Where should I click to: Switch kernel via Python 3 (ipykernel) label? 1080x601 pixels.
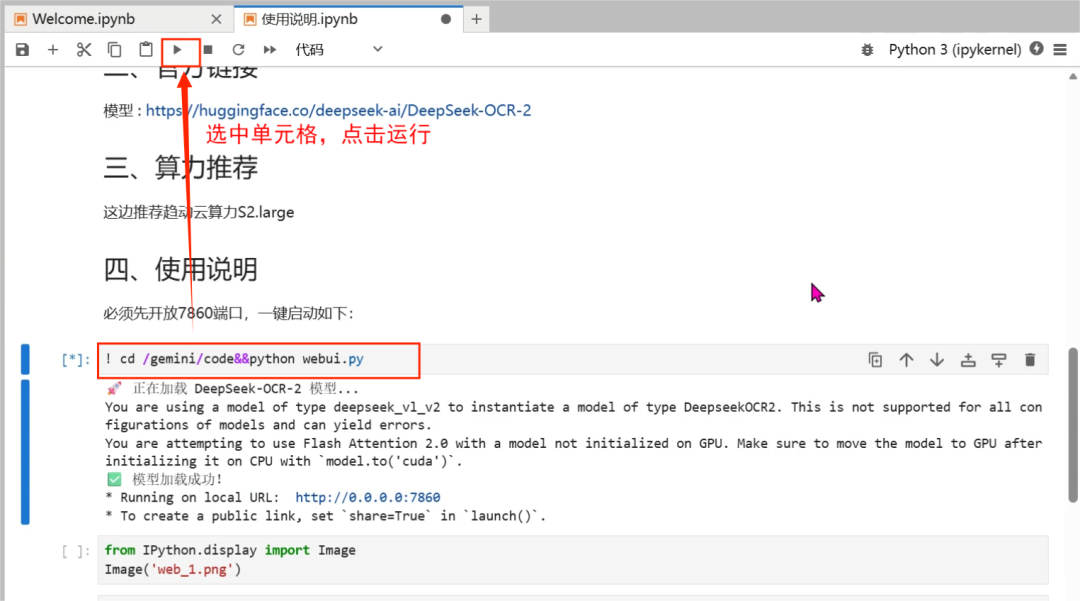tap(955, 50)
